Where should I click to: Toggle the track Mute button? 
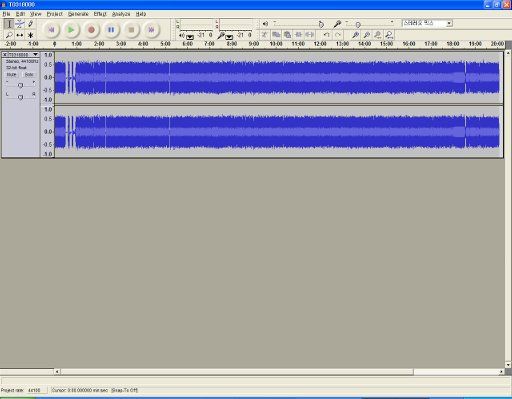[11, 74]
